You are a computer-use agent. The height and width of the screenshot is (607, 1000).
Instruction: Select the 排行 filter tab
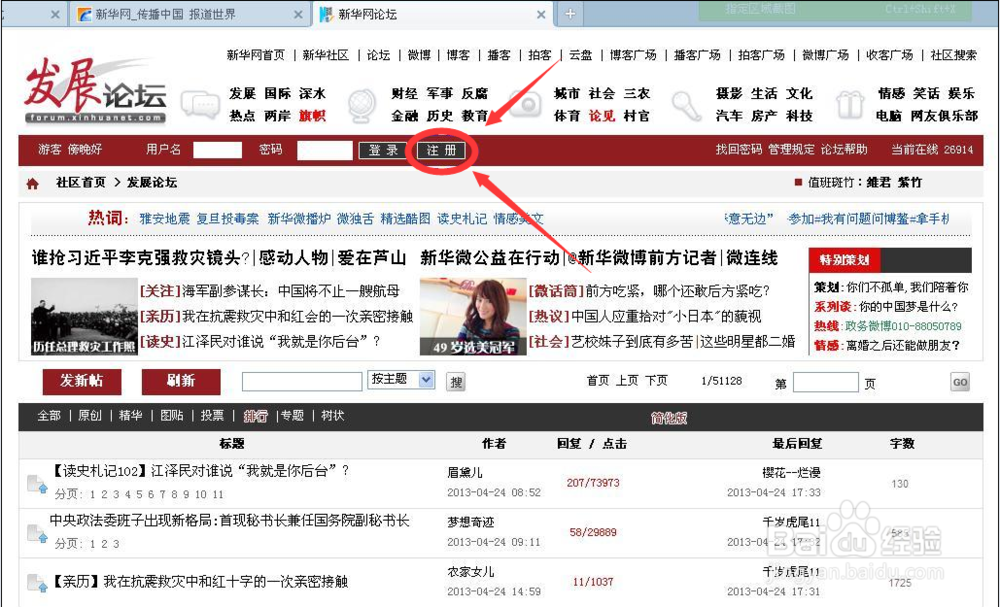[256, 416]
